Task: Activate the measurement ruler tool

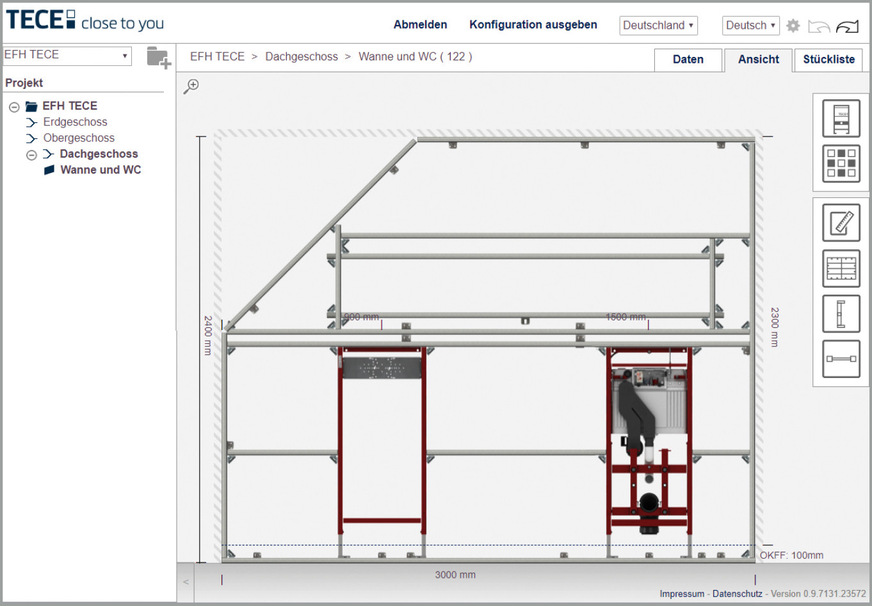Action: (840, 222)
